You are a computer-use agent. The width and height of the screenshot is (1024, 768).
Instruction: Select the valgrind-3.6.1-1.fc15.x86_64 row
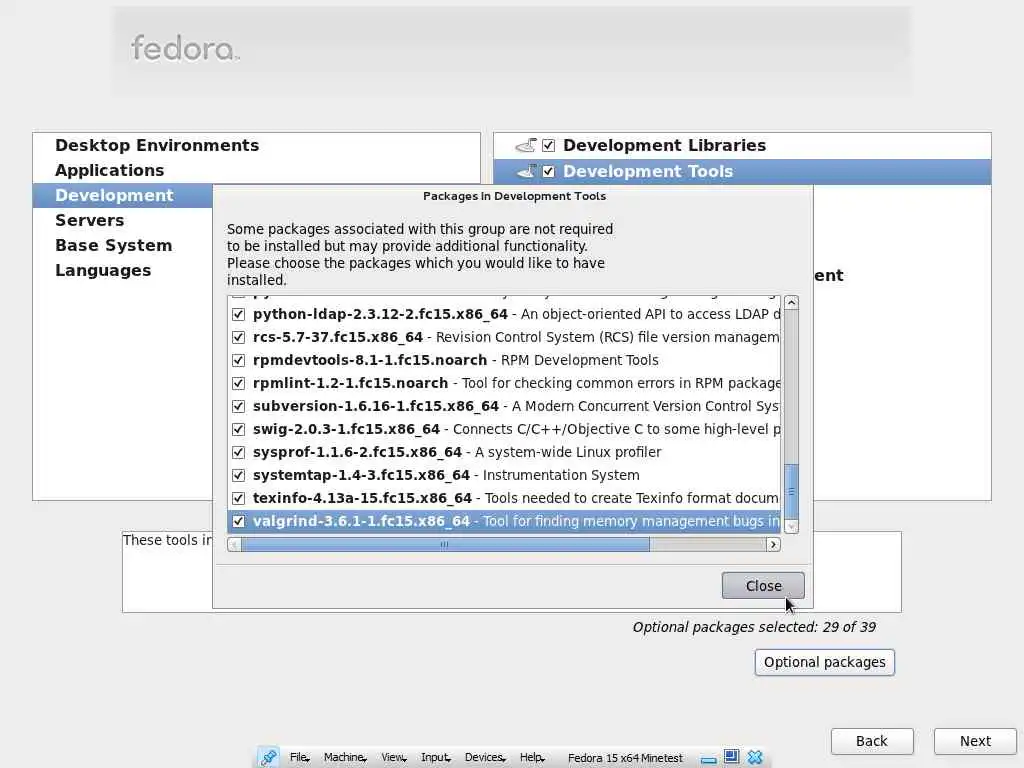point(504,521)
